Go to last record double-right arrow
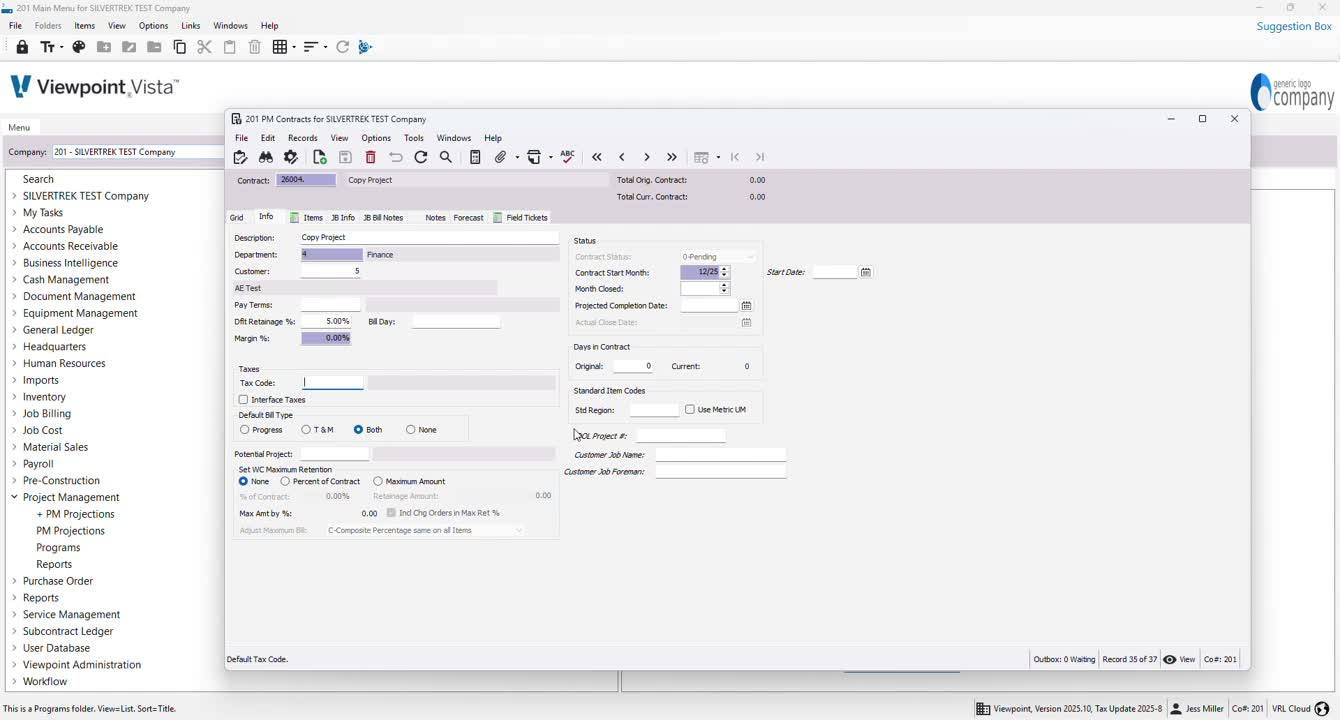The width and height of the screenshot is (1340, 720). [672, 157]
